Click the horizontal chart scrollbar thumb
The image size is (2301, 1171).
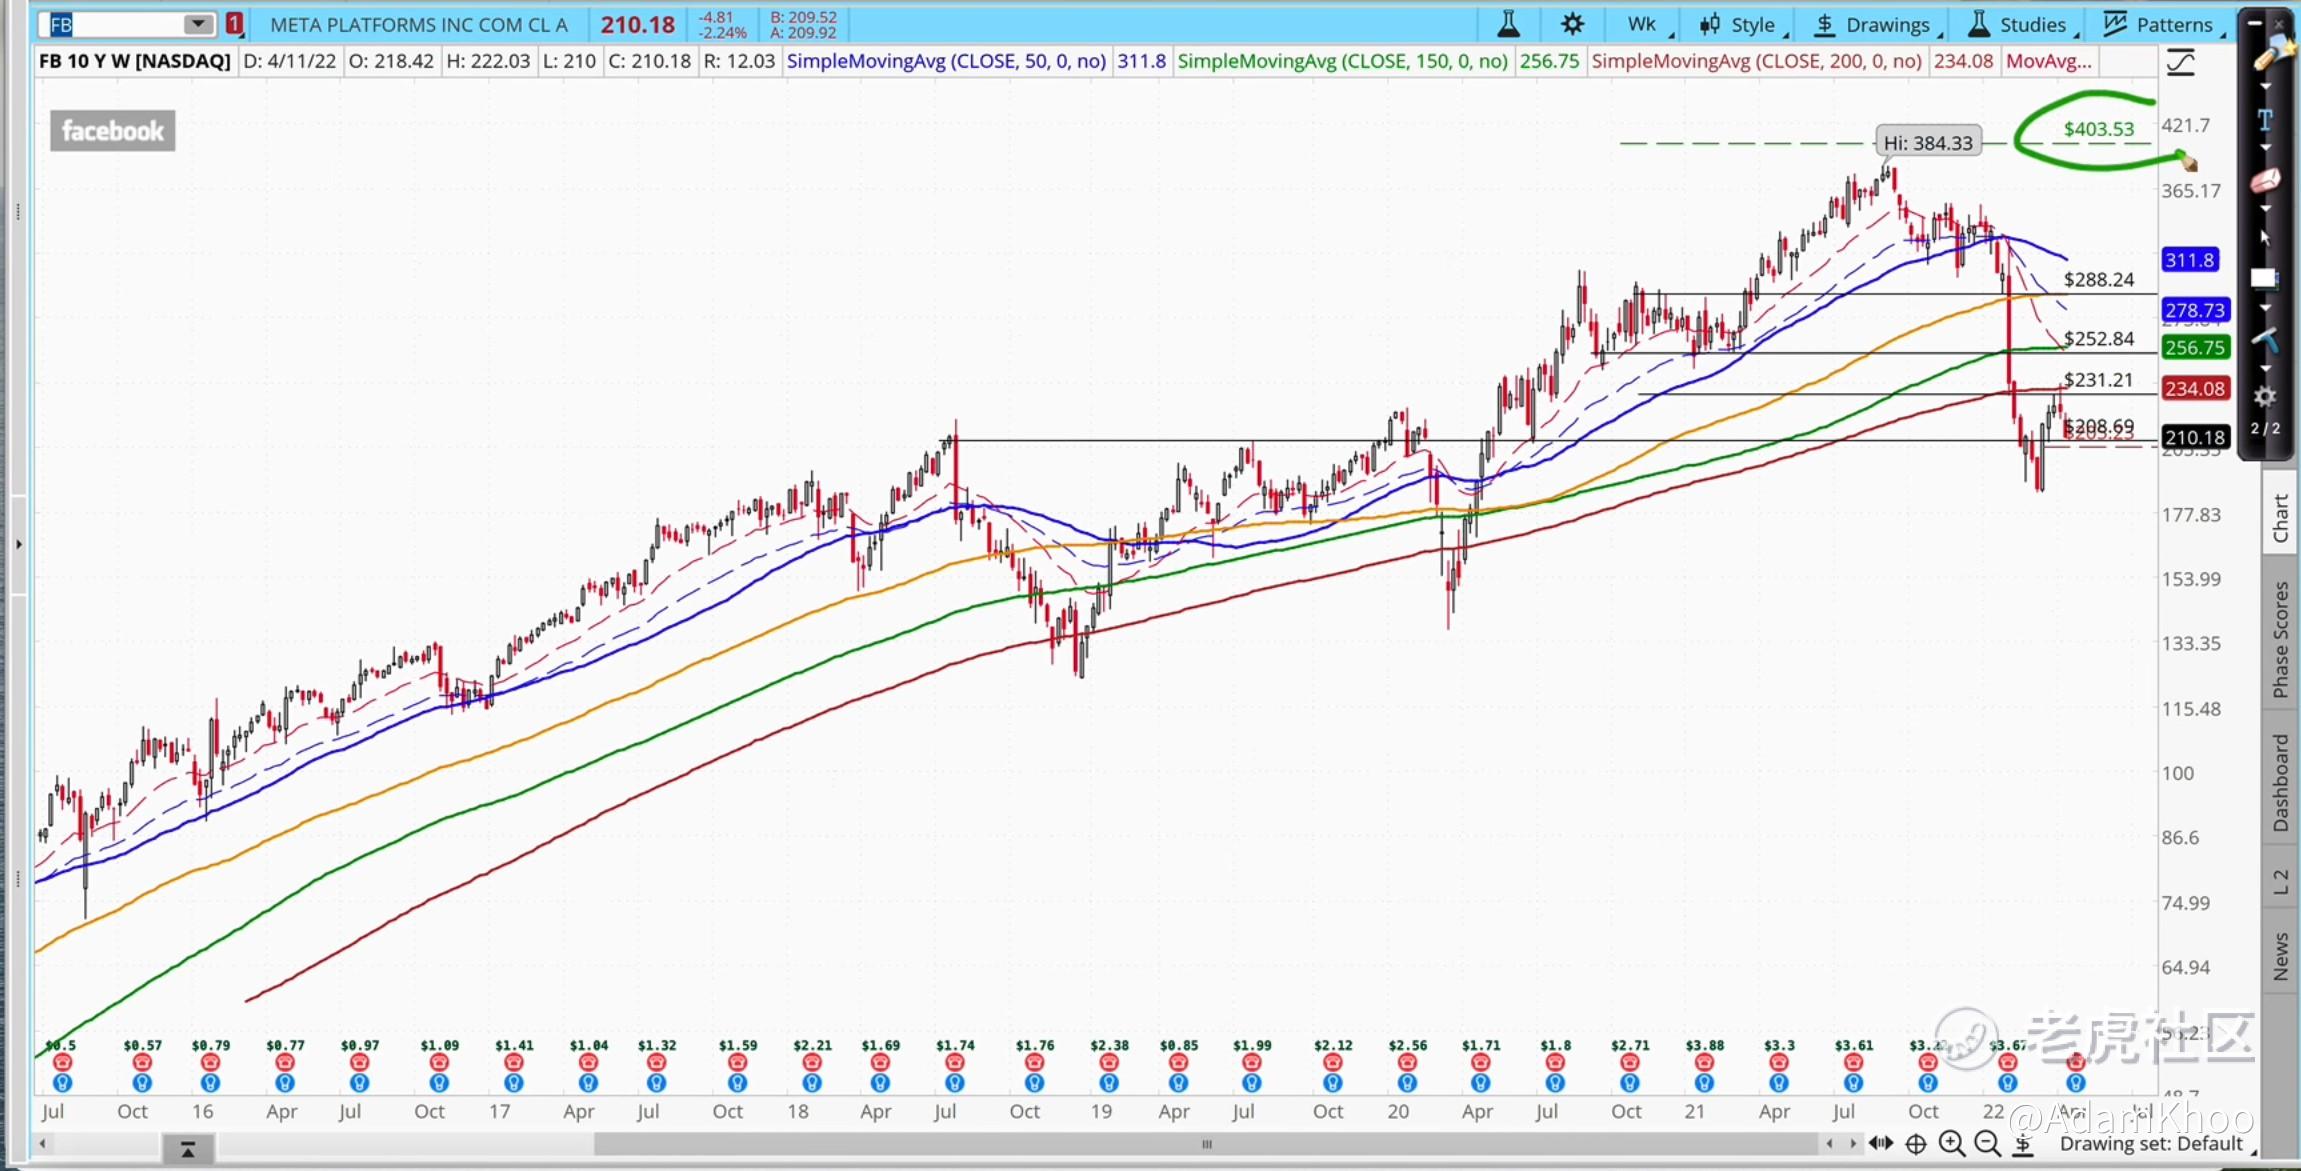pos(1205,1144)
